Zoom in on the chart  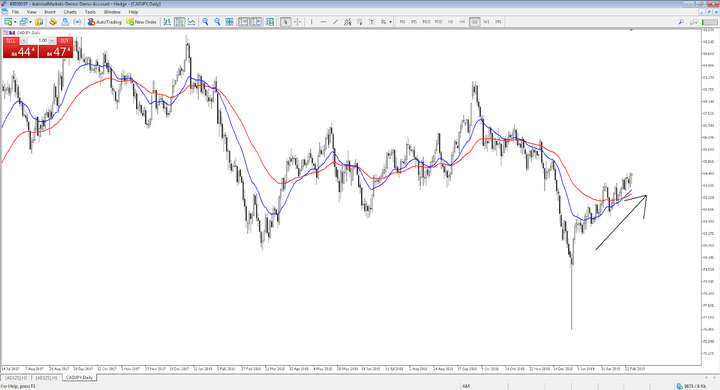pyautogui.click(x=205, y=22)
